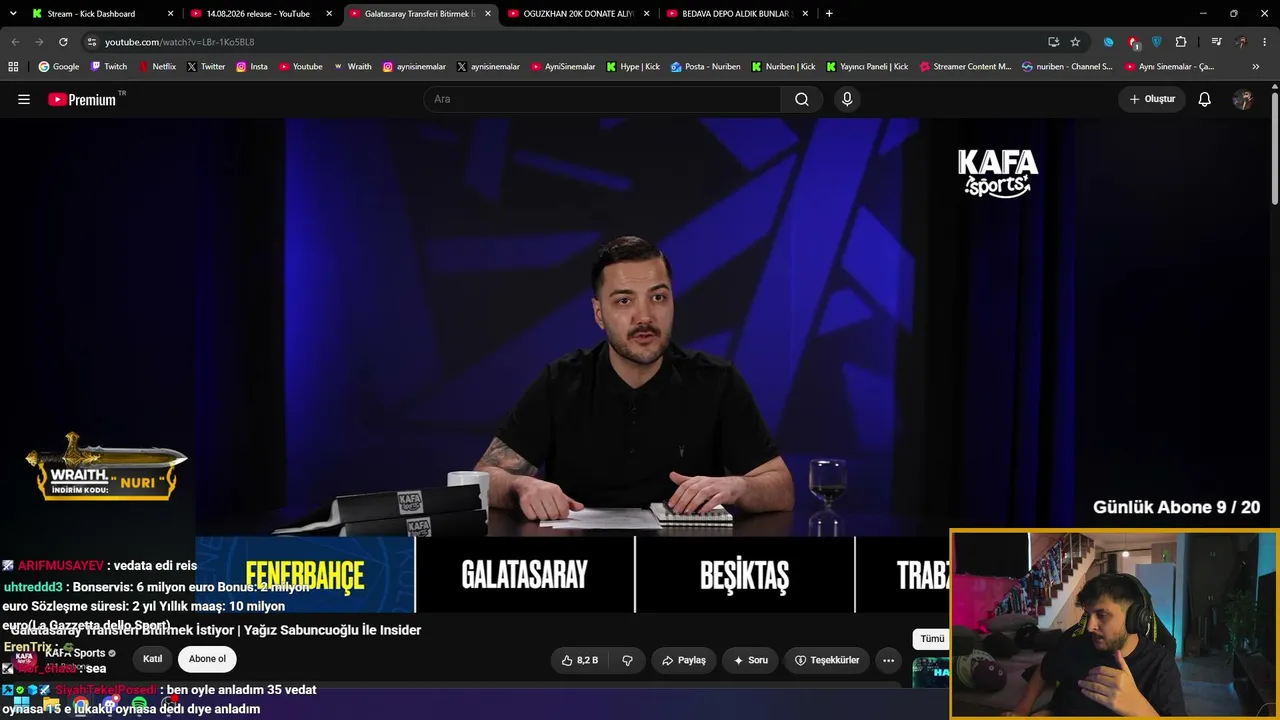Open the Chrome three-dot menu
This screenshot has height=720, width=1280.
(1265, 42)
